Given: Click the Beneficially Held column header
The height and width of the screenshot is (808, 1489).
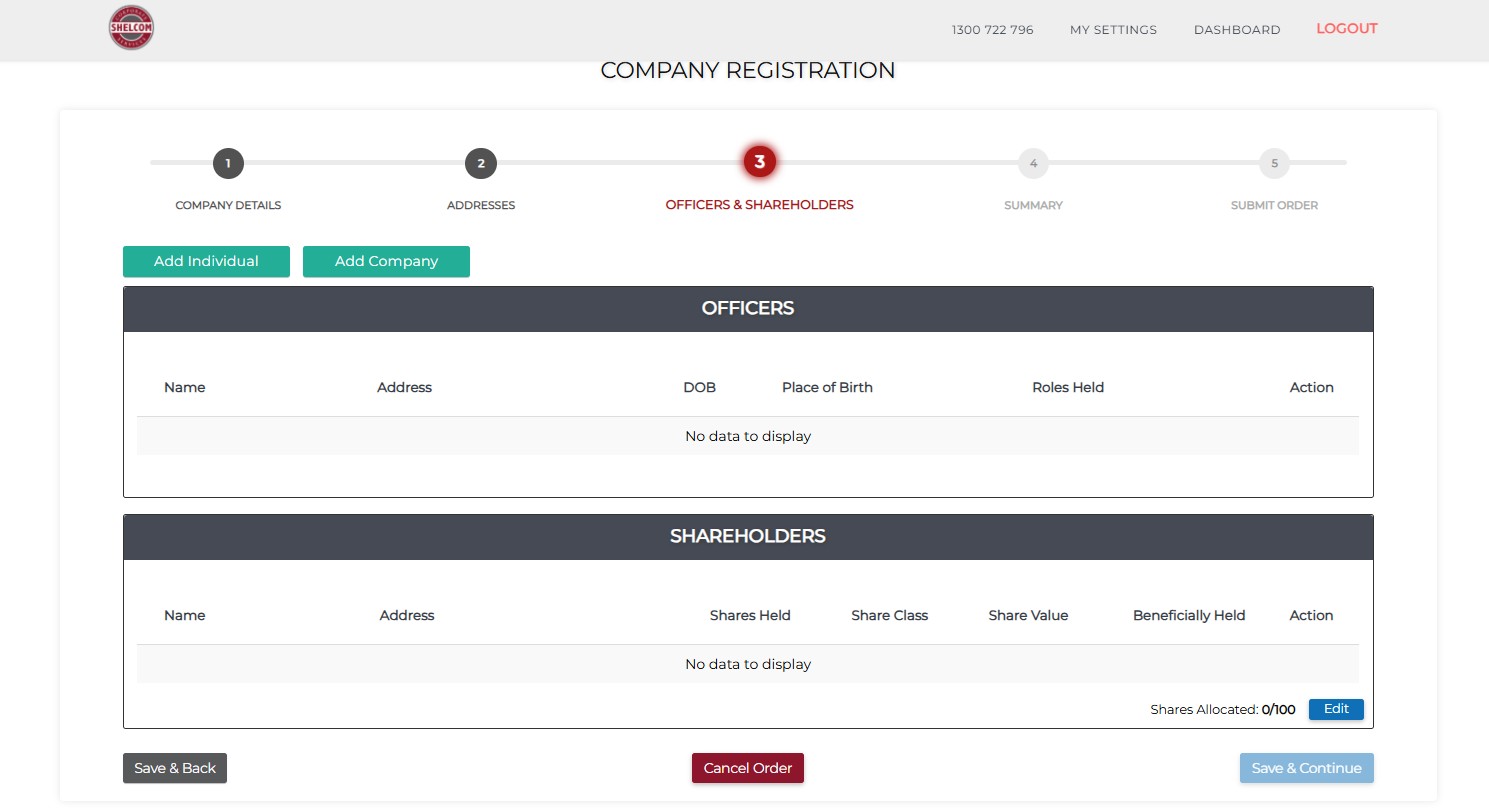Looking at the screenshot, I should click(1189, 615).
